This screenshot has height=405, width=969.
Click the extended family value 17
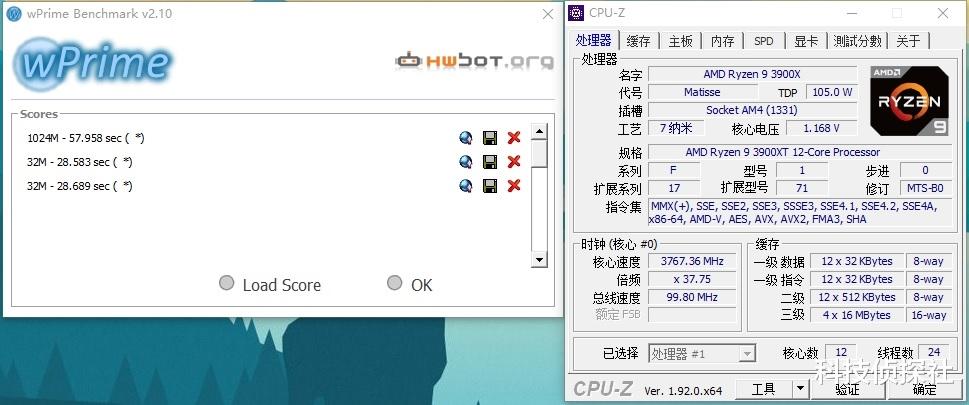674,188
